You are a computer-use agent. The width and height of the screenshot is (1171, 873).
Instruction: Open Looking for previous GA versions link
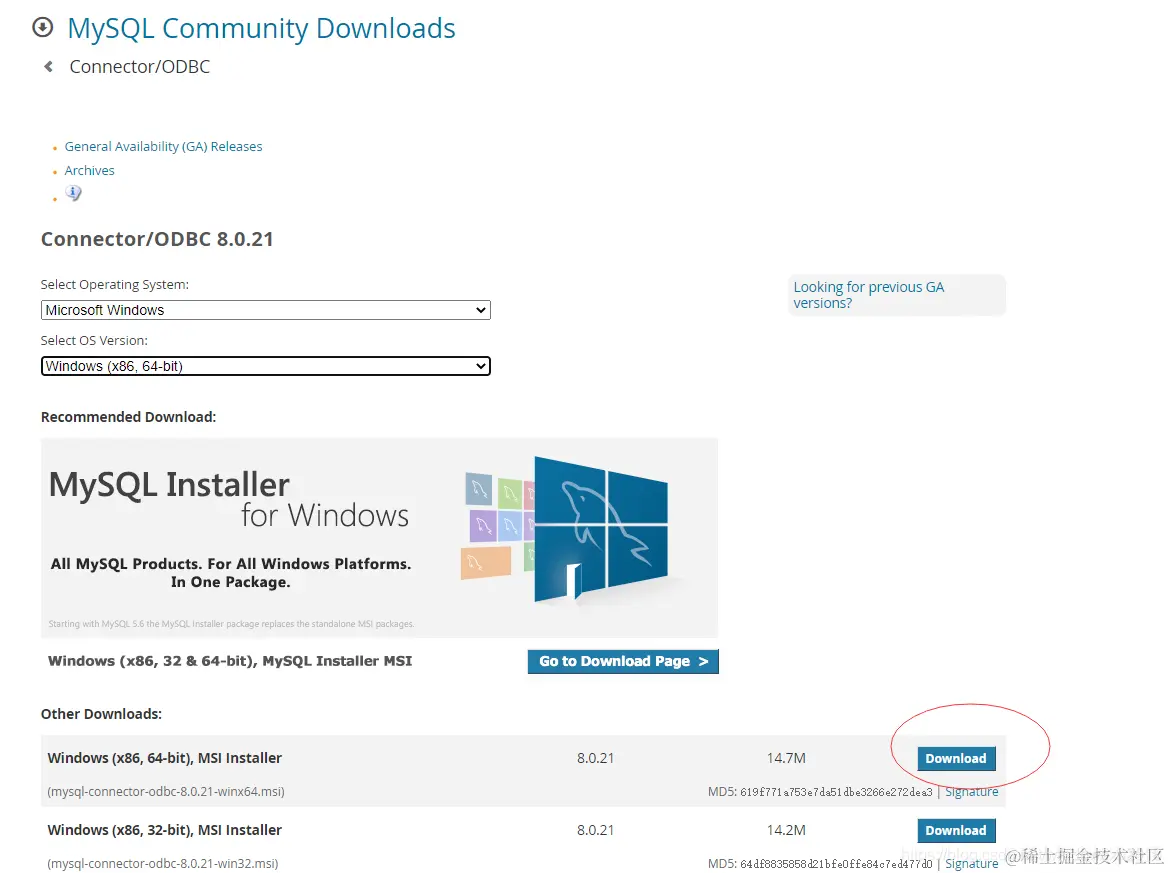[x=869, y=295]
